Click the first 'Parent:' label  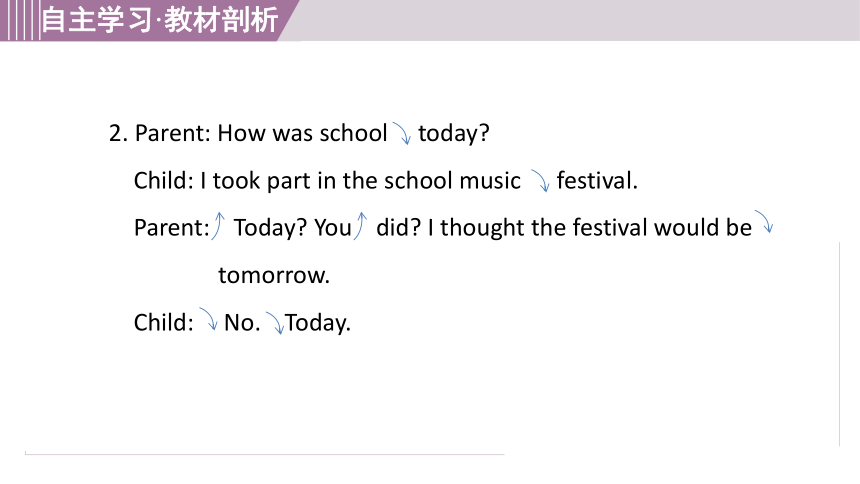point(173,133)
